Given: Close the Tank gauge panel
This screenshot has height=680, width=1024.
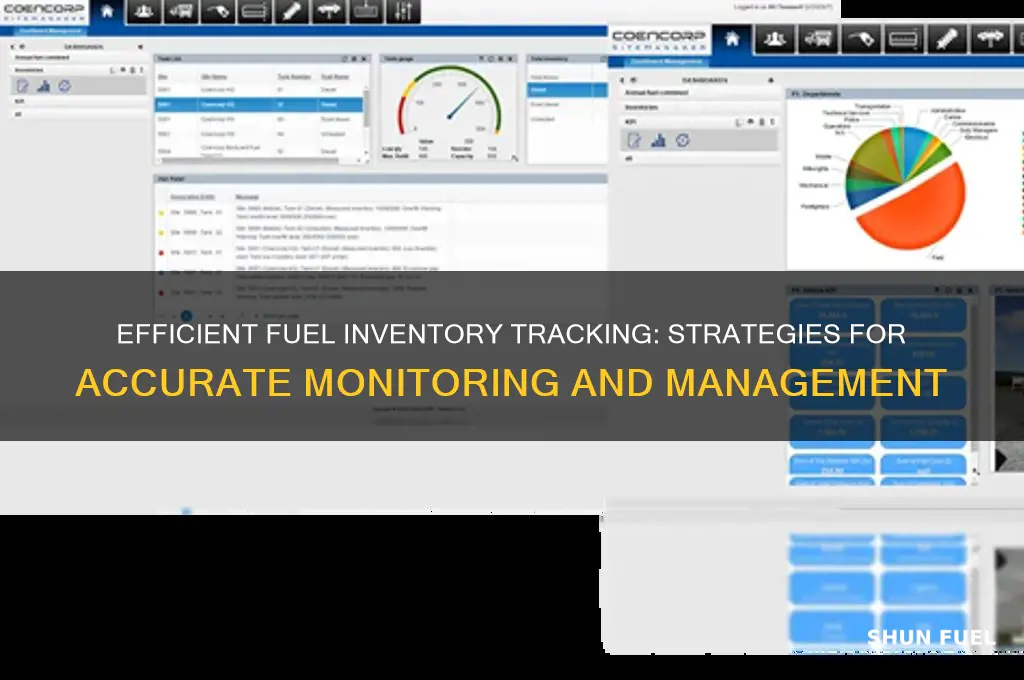Looking at the screenshot, I should point(511,59).
